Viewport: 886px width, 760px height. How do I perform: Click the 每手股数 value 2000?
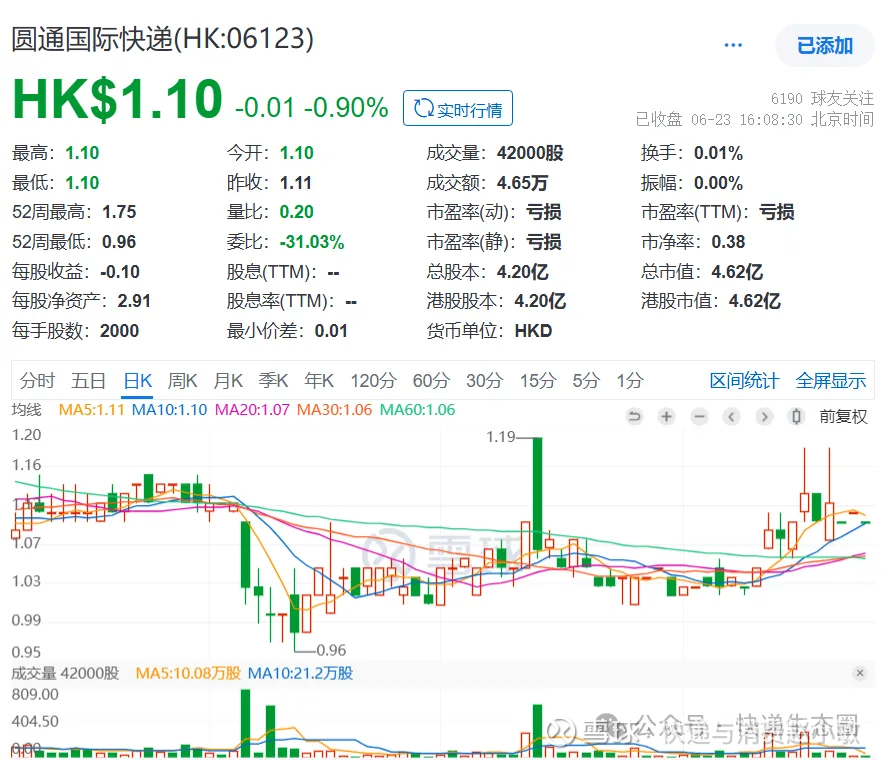119,331
